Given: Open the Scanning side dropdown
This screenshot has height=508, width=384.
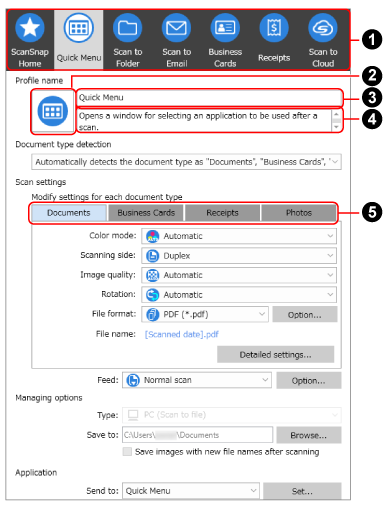Looking at the screenshot, I should click(x=239, y=256).
